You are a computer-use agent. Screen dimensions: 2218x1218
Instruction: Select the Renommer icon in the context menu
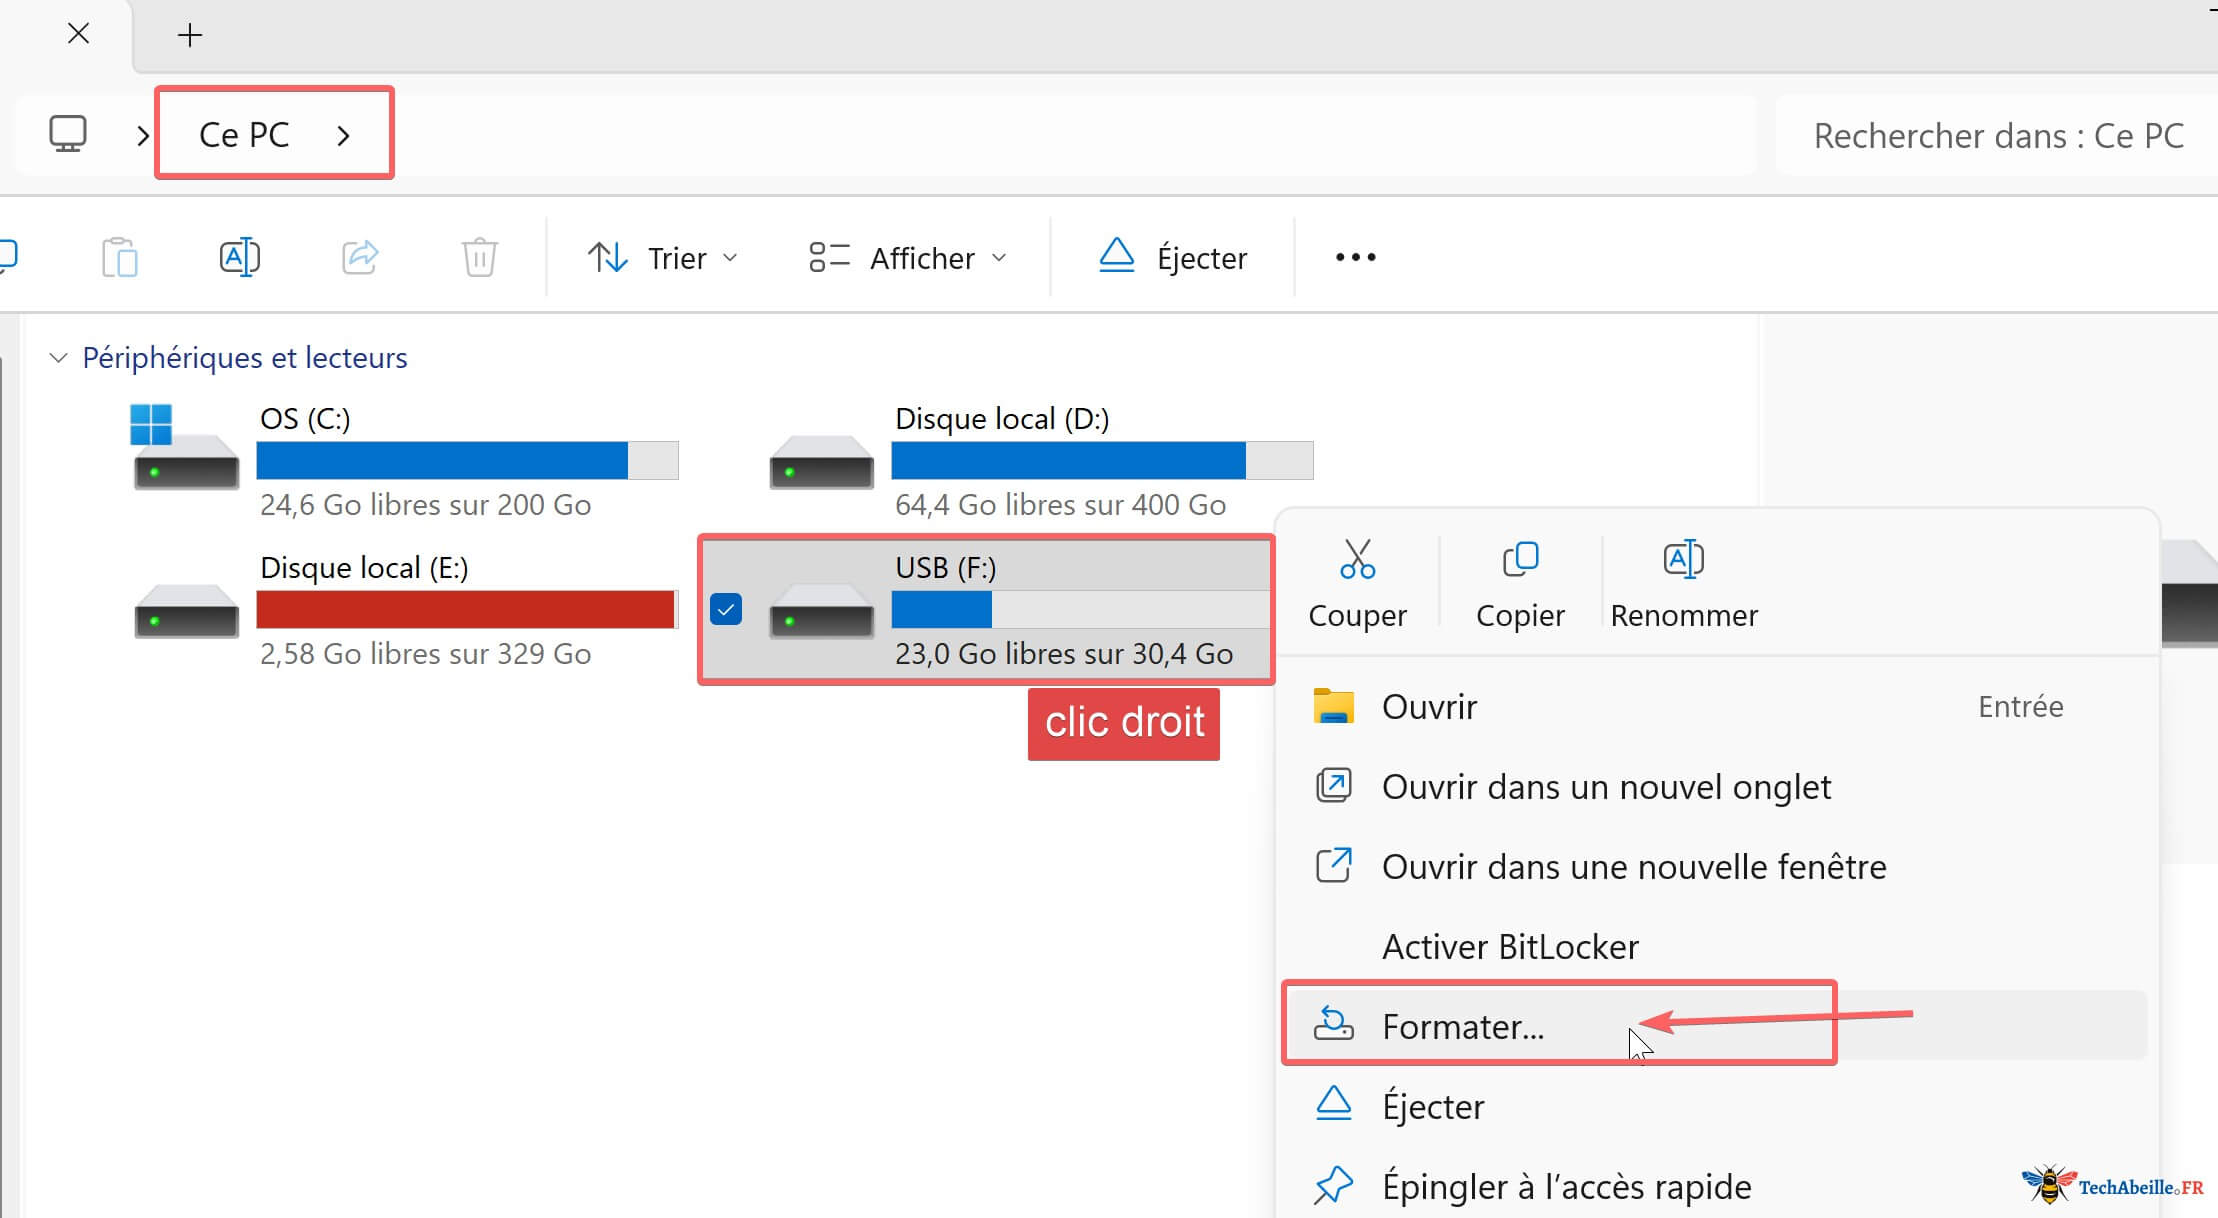point(1683,560)
